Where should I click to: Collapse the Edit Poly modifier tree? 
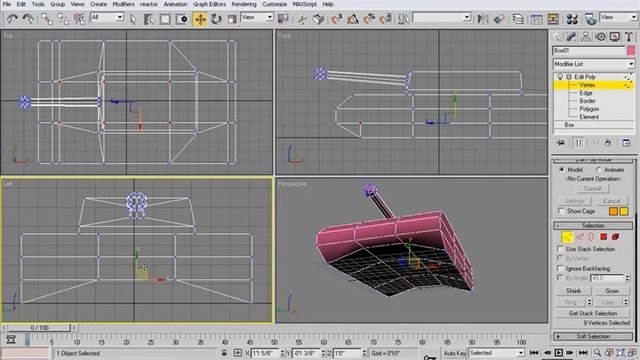[x=569, y=77]
